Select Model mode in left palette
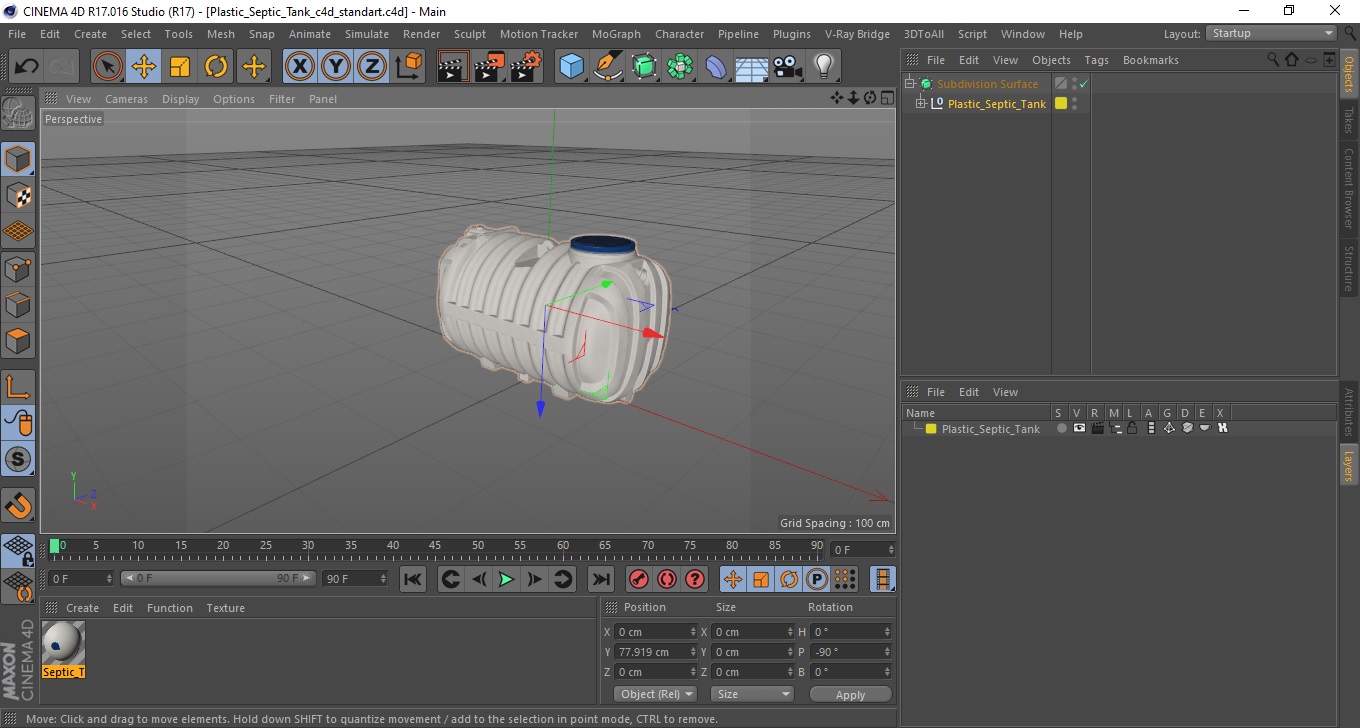Image resolution: width=1360 pixels, height=728 pixels. coord(18,159)
